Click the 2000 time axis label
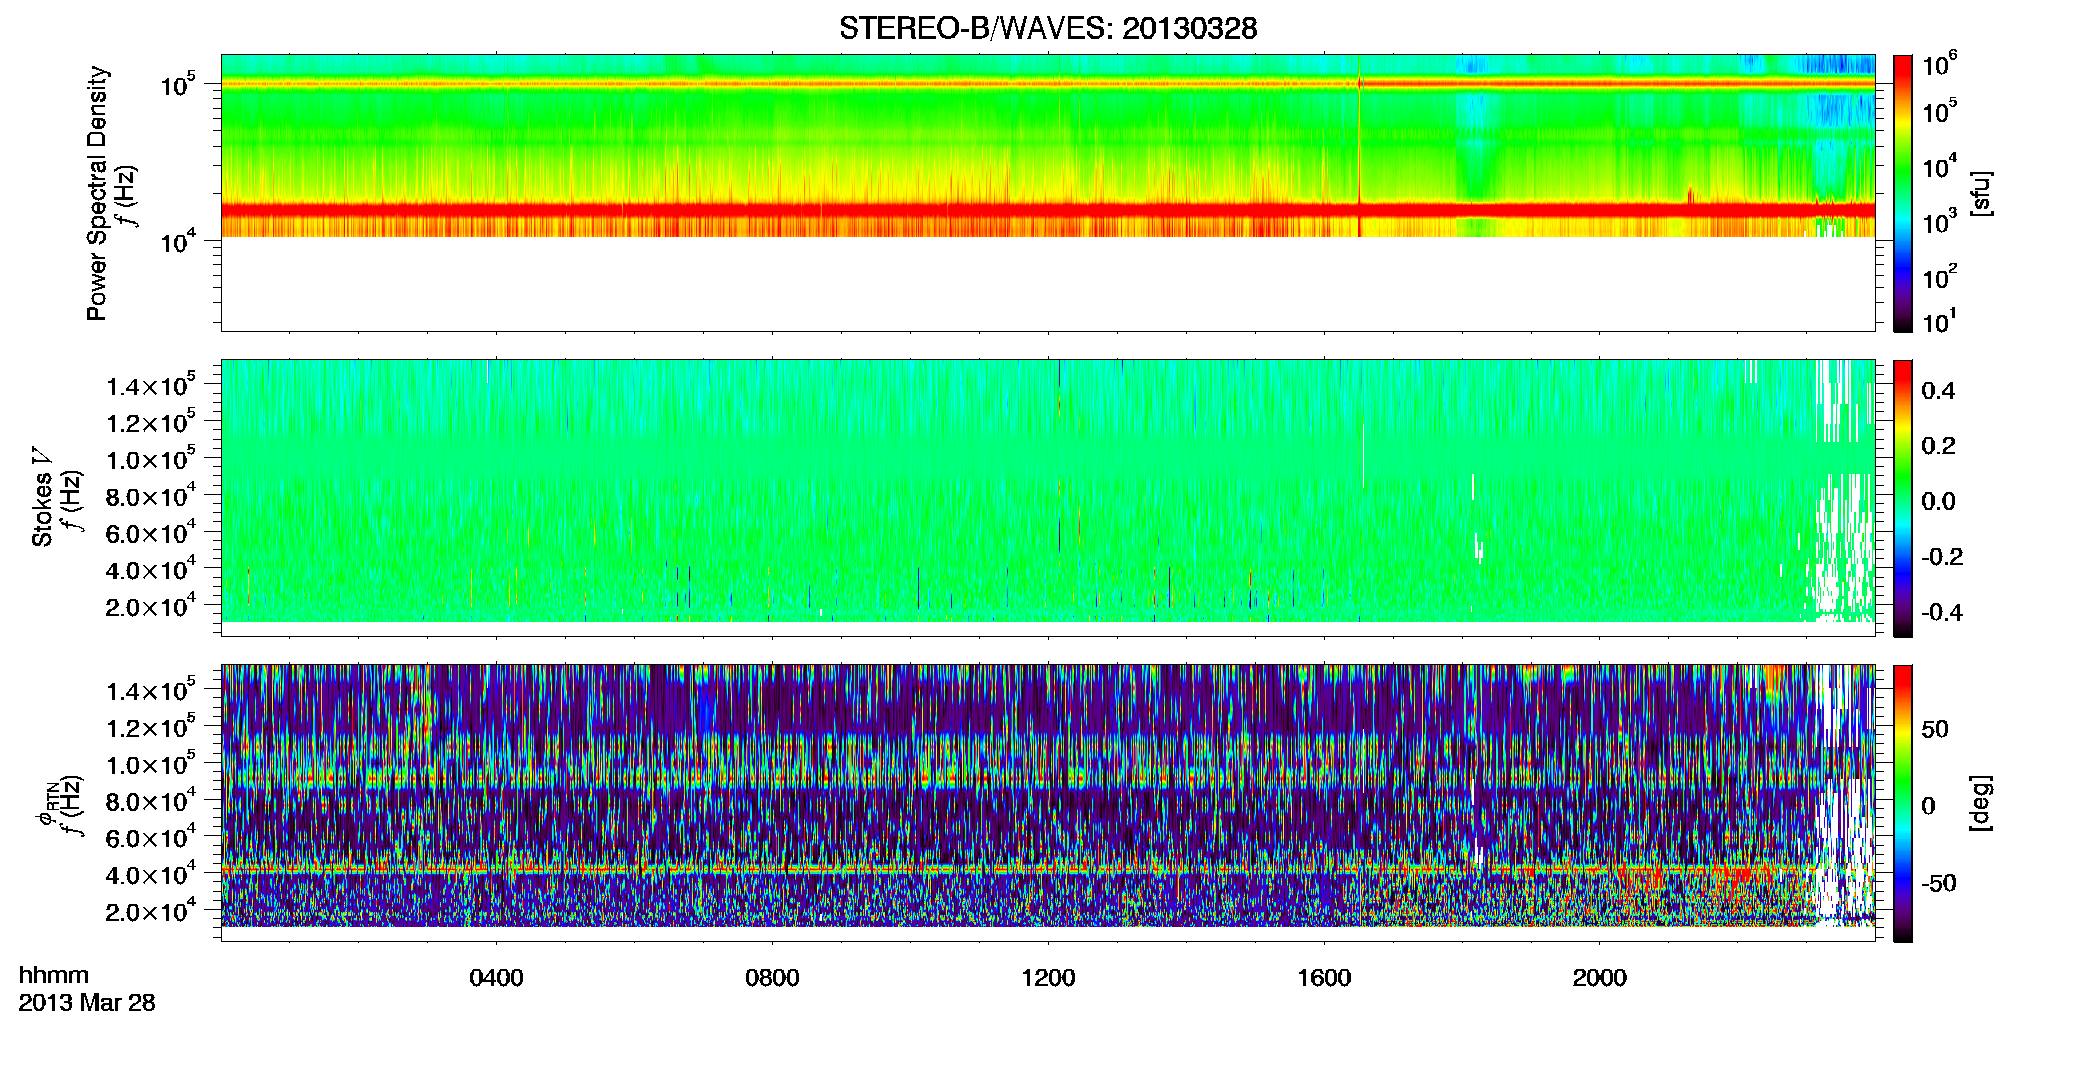Viewport: 2096px width, 1080px height. pyautogui.click(x=1600, y=978)
